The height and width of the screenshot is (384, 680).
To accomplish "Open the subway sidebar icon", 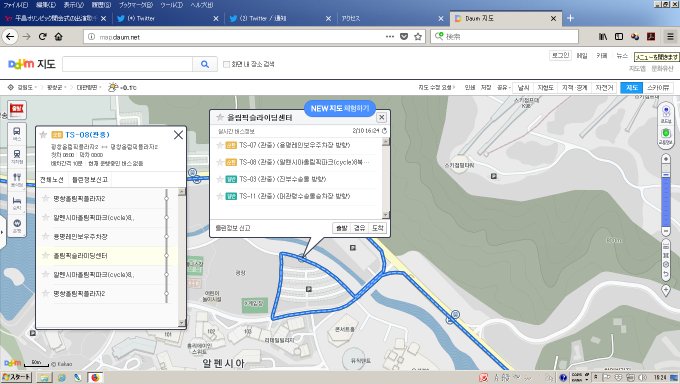I will [16, 156].
